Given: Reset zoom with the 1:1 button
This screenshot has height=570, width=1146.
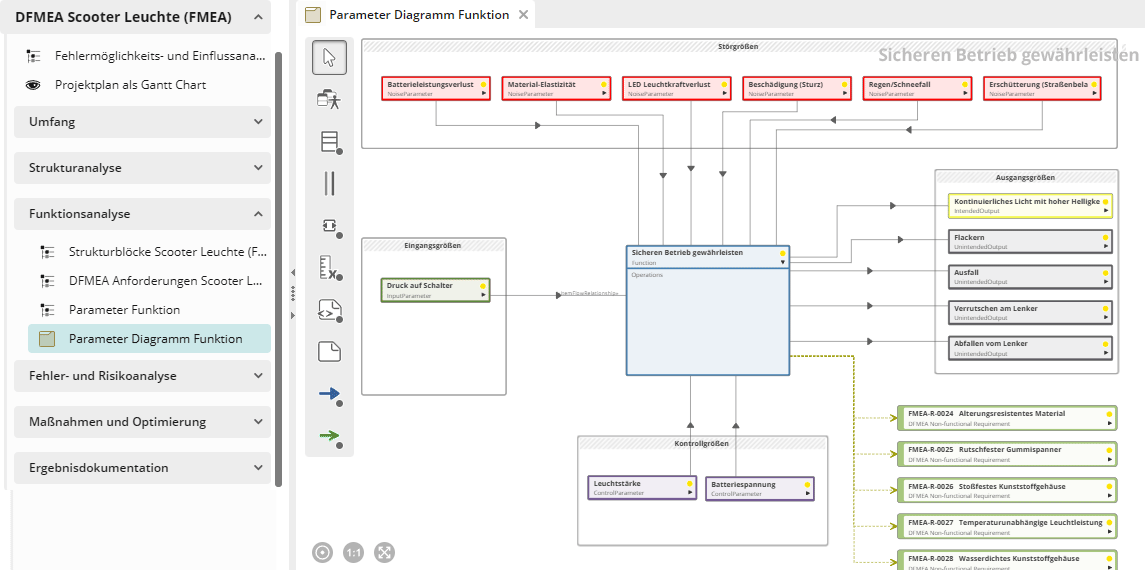Looking at the screenshot, I should click(x=354, y=552).
